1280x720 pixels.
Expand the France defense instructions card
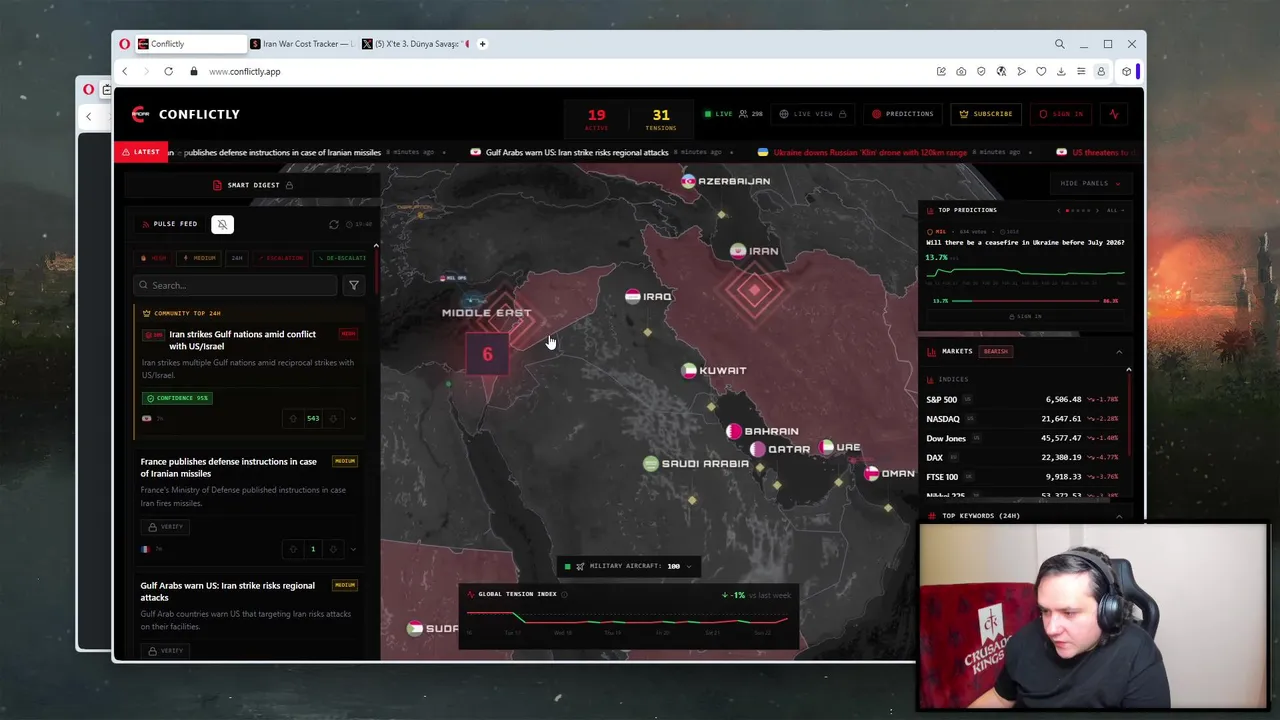click(x=353, y=549)
